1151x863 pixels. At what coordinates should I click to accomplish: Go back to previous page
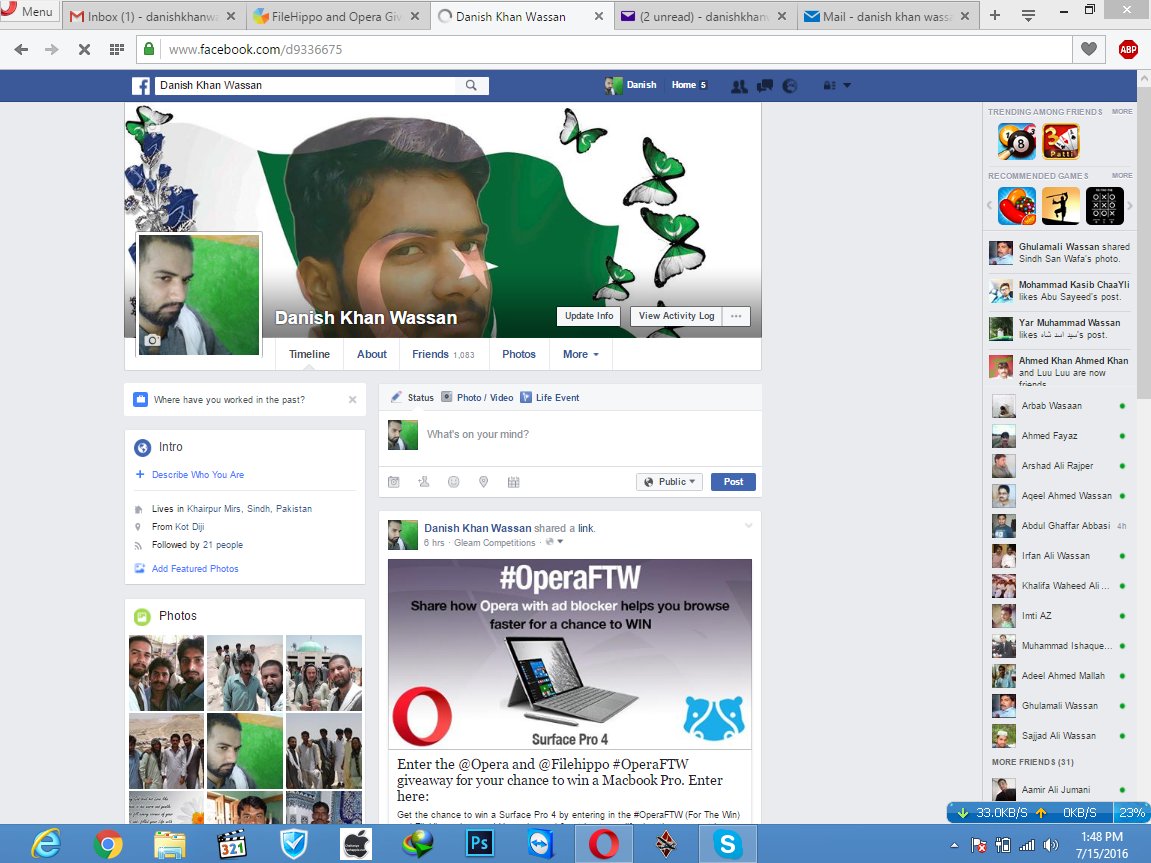pyautogui.click(x=21, y=49)
